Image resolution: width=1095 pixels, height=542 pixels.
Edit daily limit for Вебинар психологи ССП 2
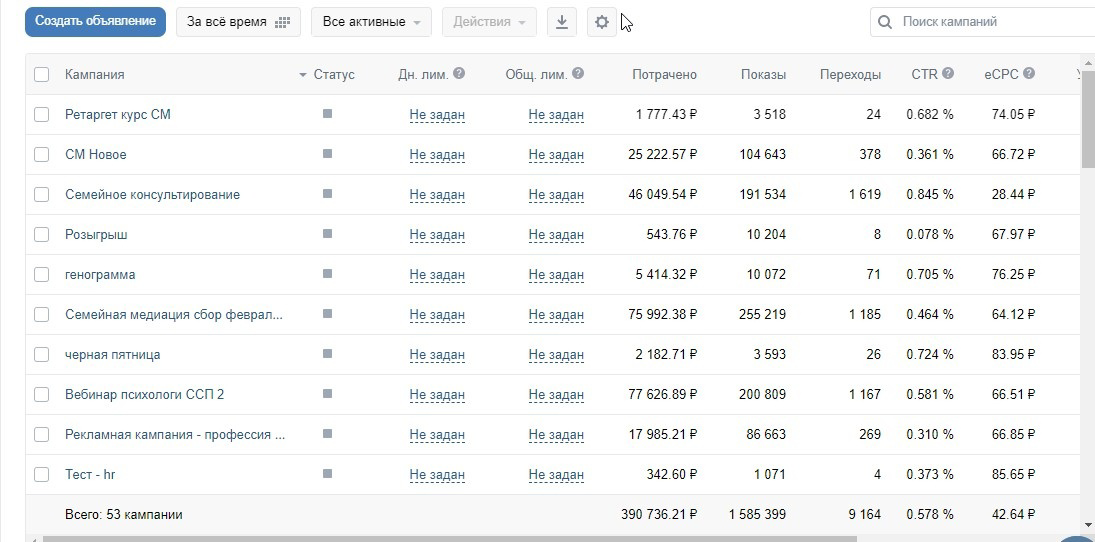(437, 395)
